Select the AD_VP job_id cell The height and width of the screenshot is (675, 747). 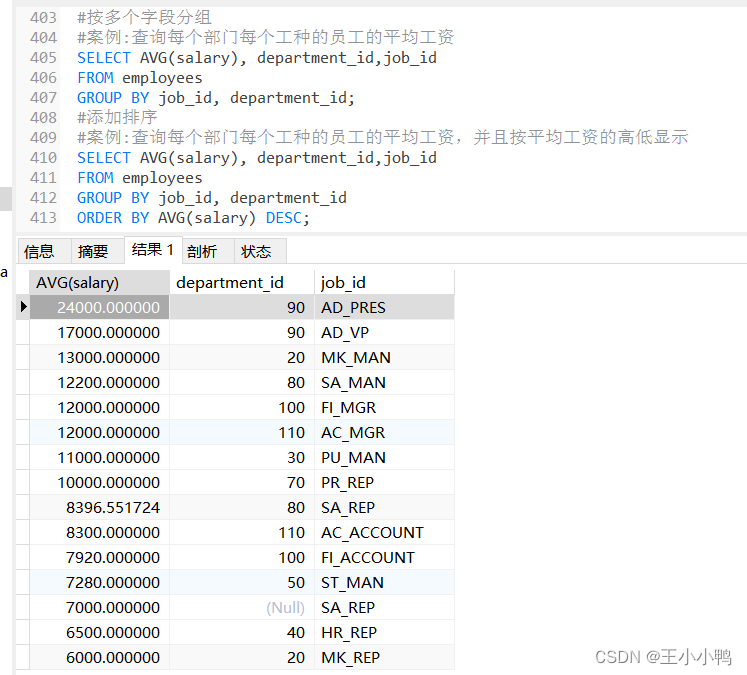(384, 332)
